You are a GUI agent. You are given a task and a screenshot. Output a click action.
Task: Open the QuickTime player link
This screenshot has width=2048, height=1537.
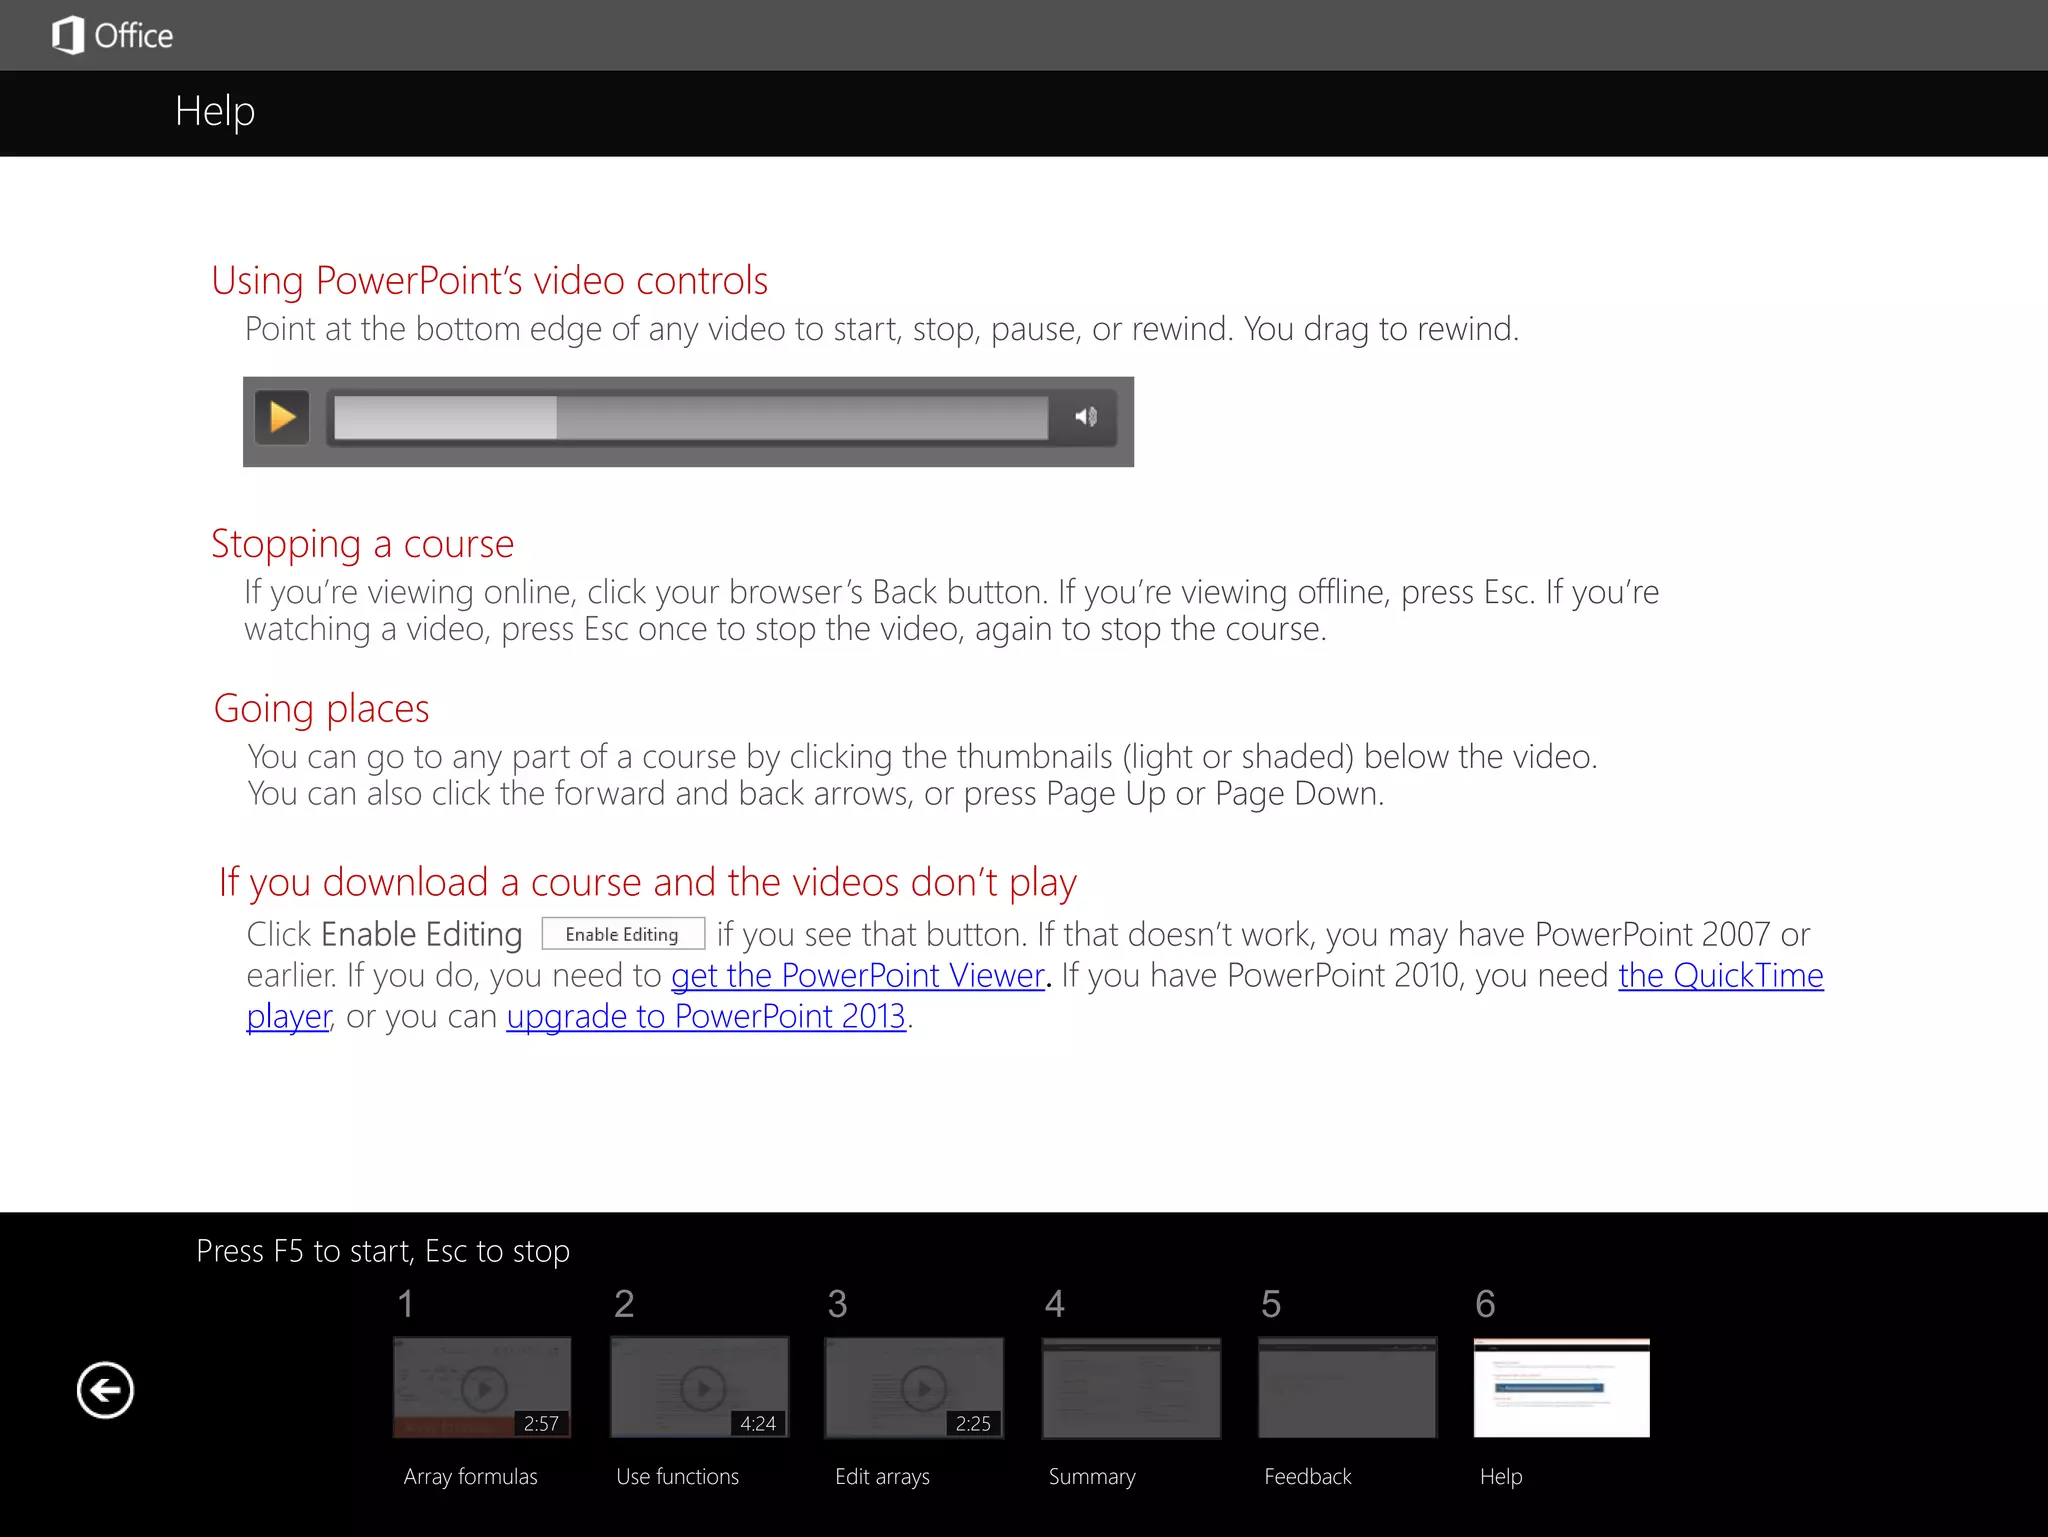coord(1720,975)
